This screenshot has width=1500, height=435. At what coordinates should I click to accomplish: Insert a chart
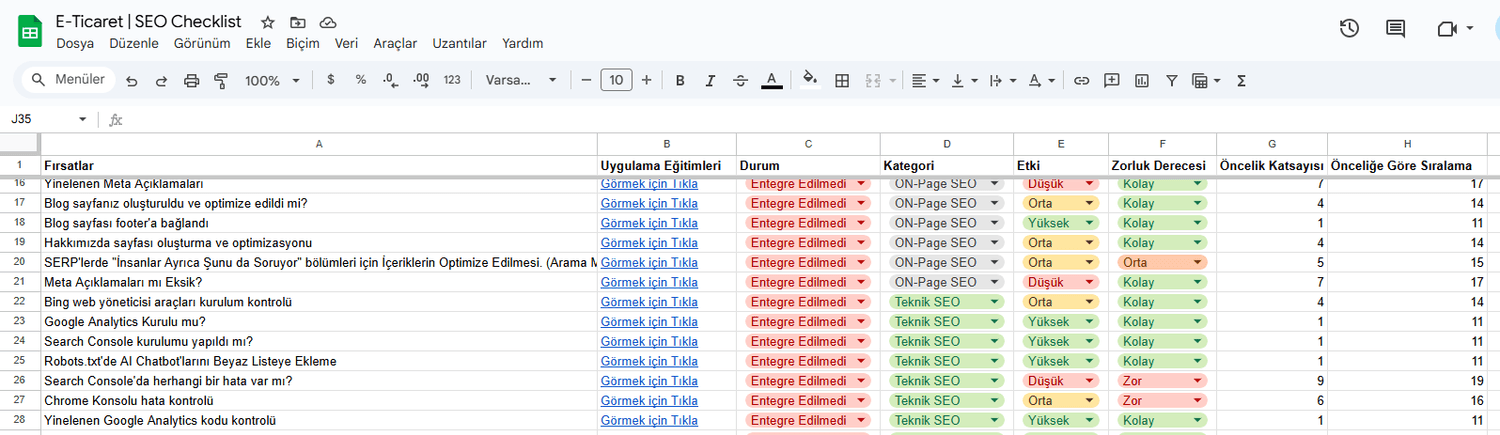[1141, 80]
